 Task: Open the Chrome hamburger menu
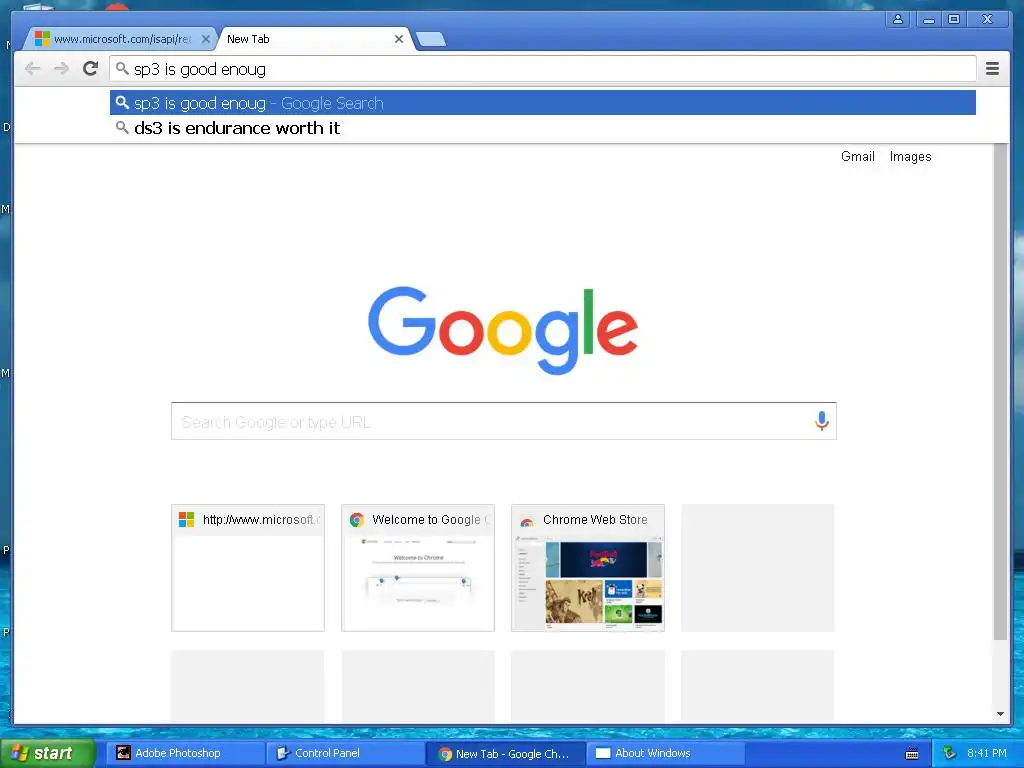tap(992, 69)
